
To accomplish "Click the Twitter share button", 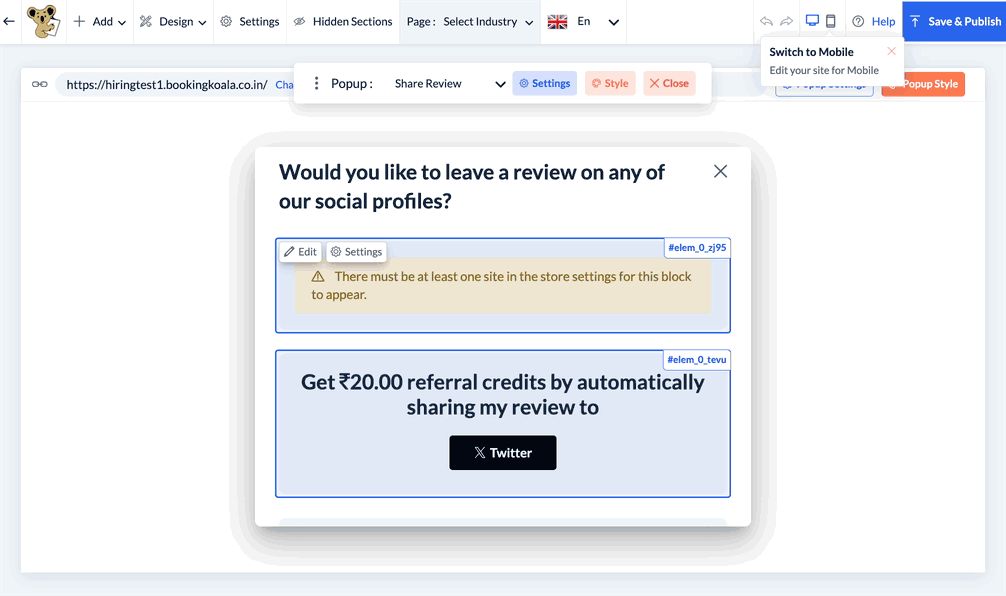I will (503, 453).
